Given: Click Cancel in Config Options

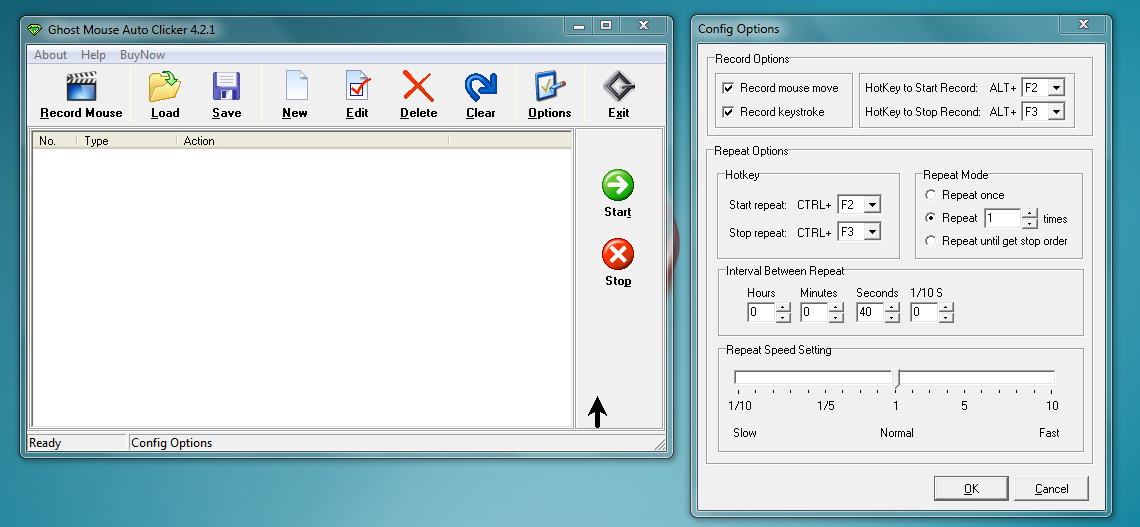Looking at the screenshot, I should [x=1051, y=488].
